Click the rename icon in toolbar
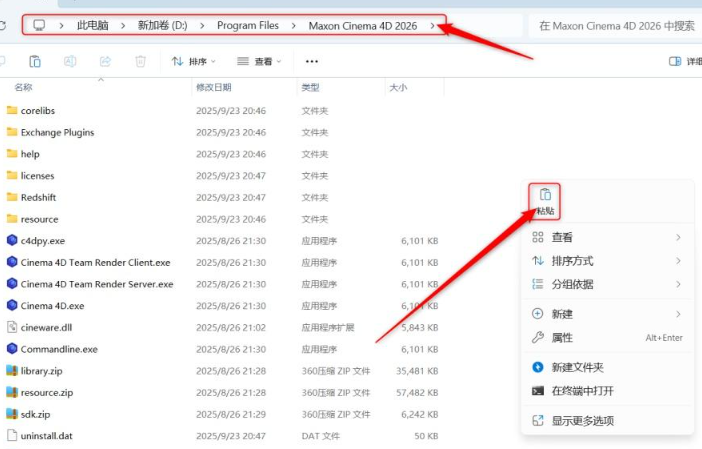 pos(70,61)
